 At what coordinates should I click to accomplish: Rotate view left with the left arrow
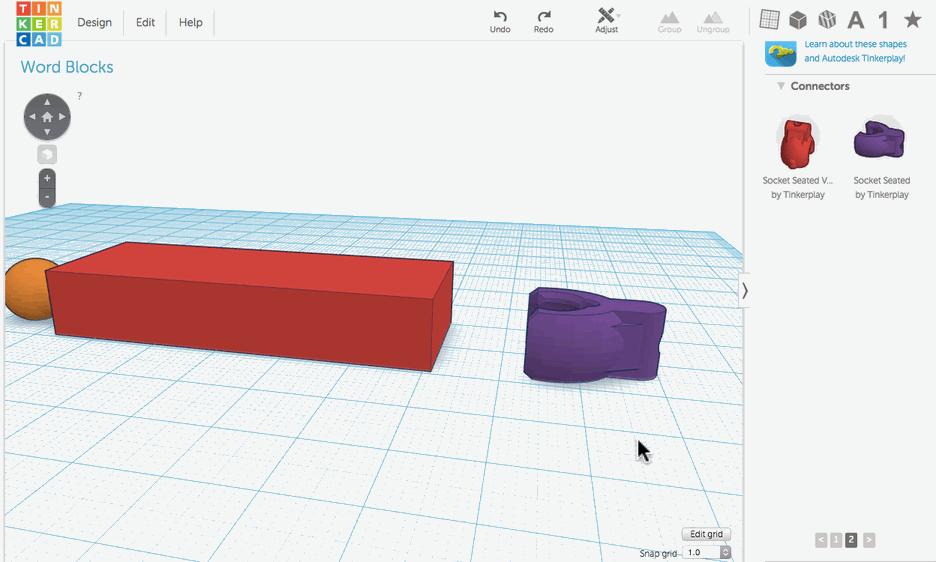(x=32, y=117)
